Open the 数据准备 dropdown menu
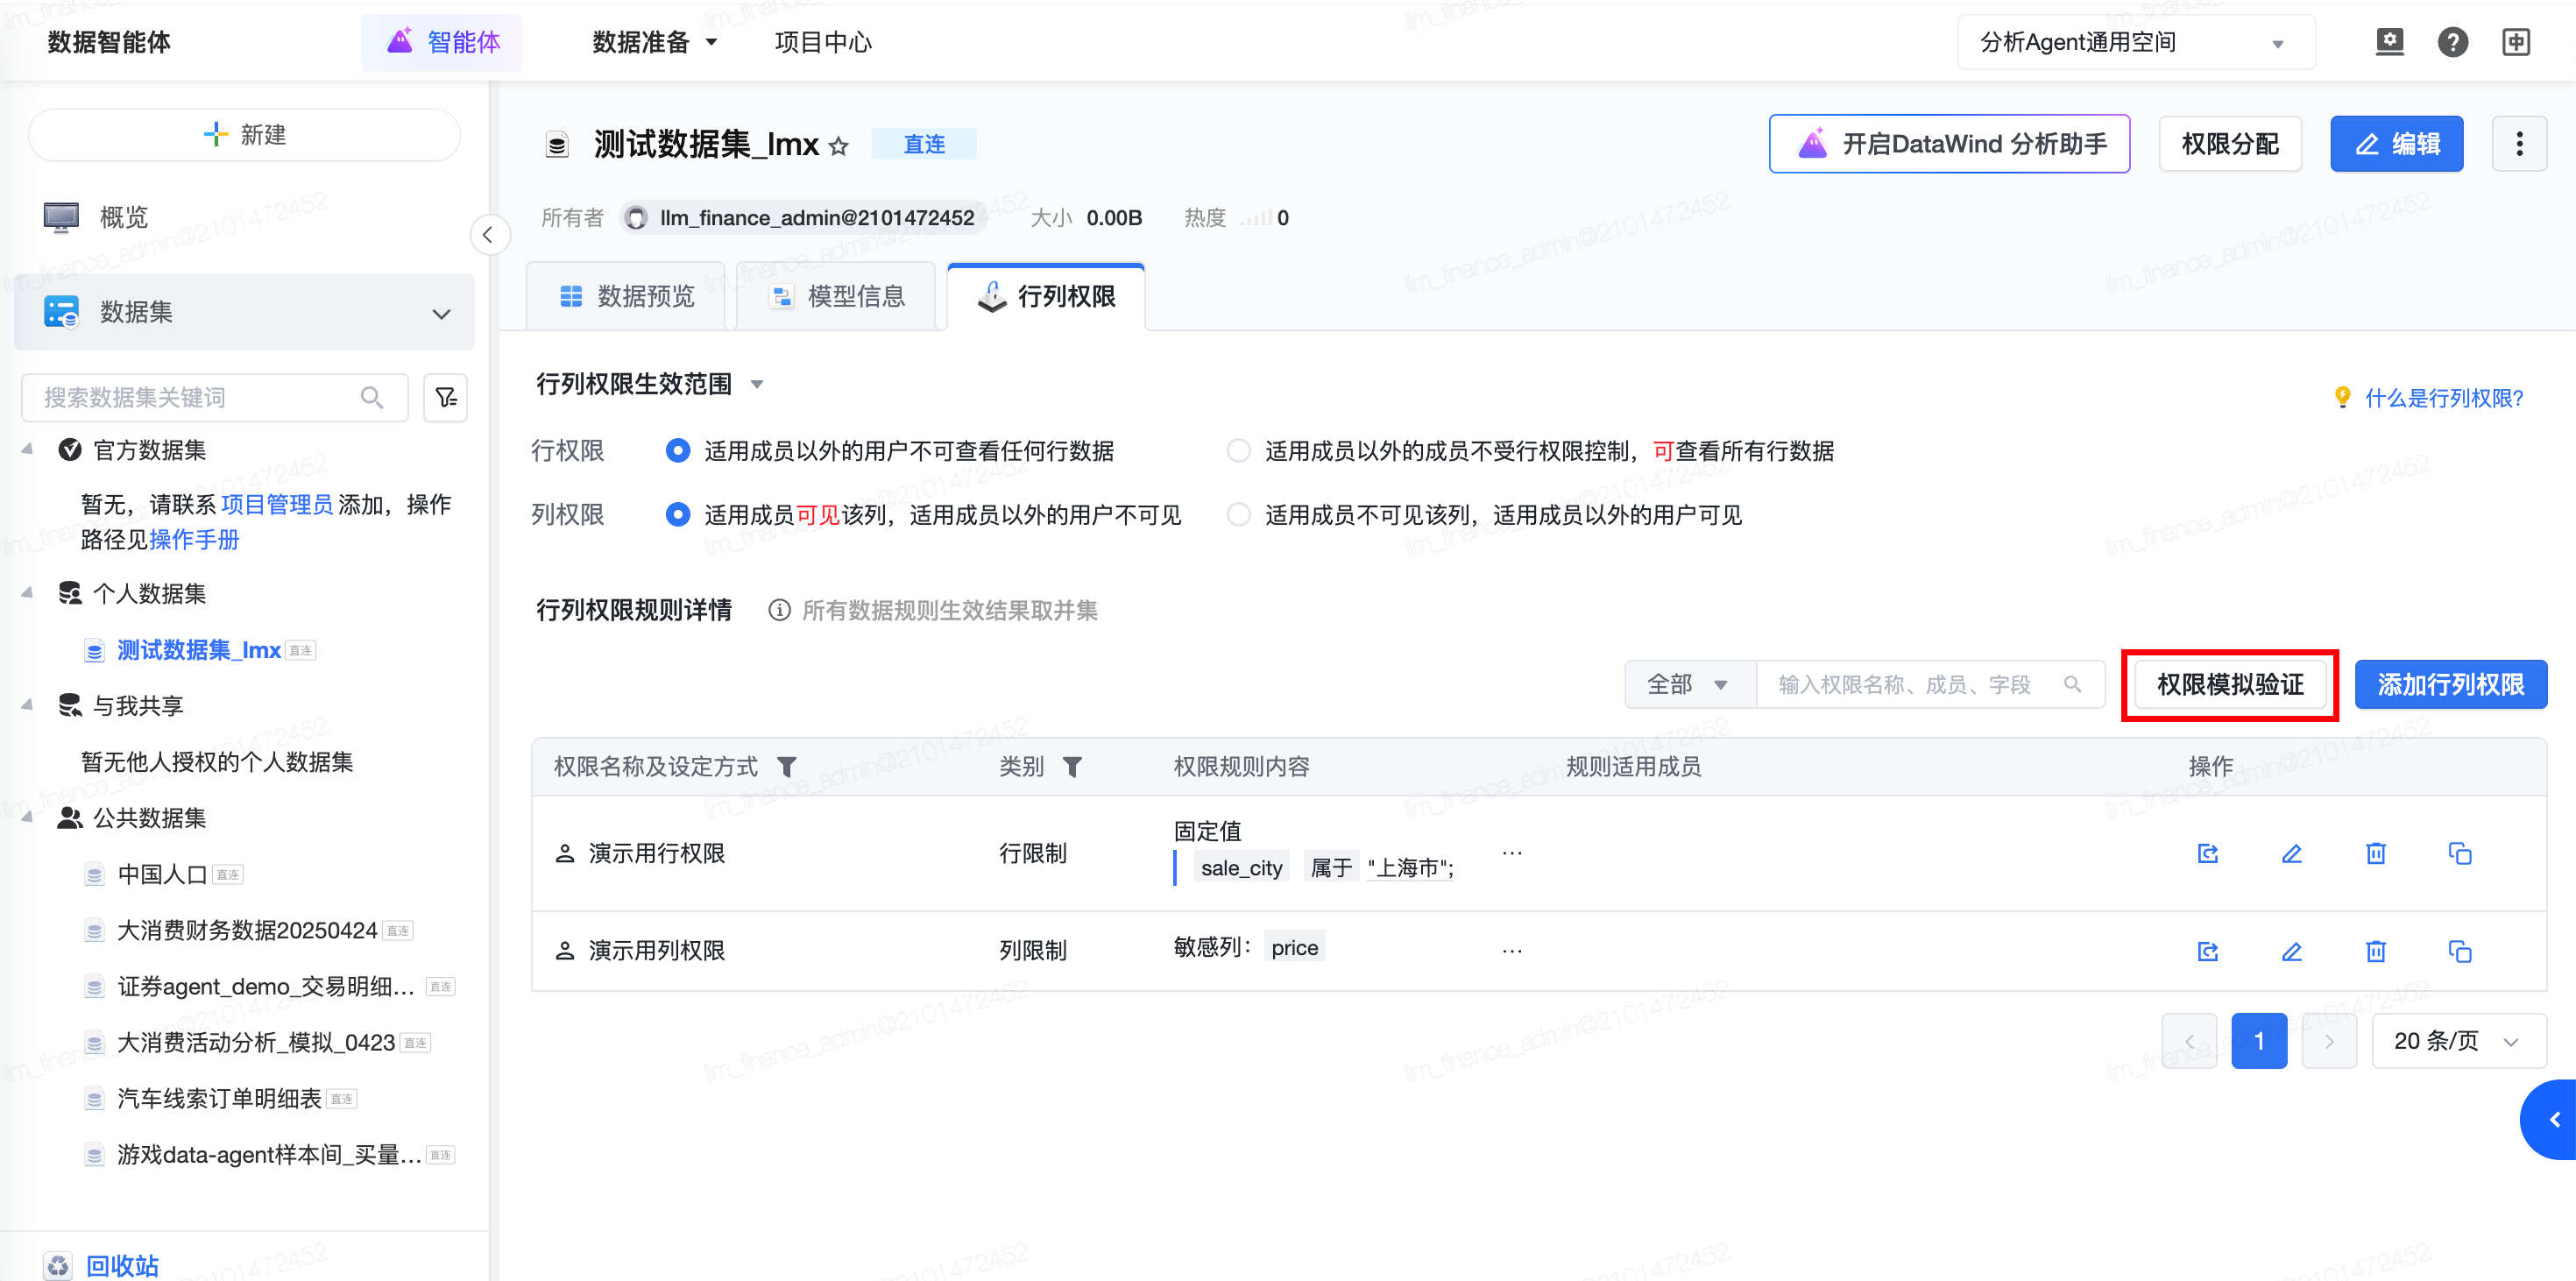The image size is (2576, 1281). point(655,42)
